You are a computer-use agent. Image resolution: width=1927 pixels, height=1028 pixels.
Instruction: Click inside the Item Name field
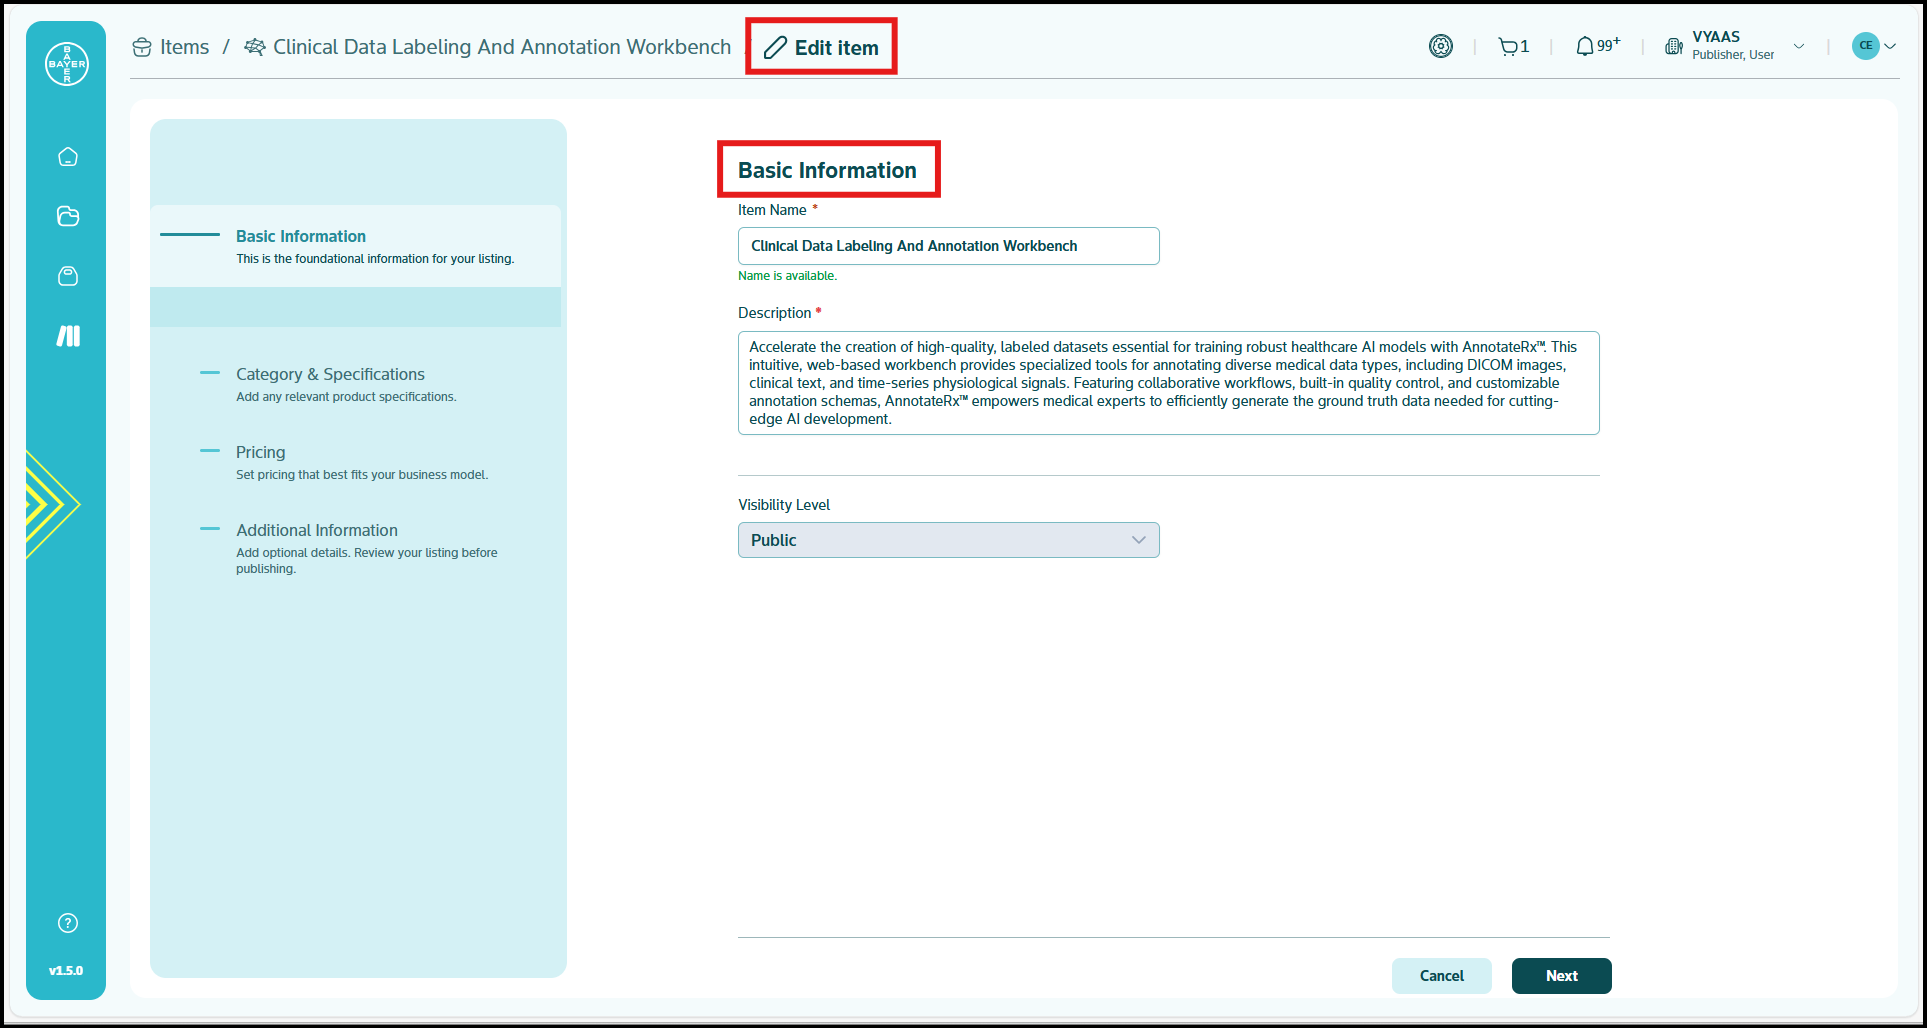coord(947,245)
